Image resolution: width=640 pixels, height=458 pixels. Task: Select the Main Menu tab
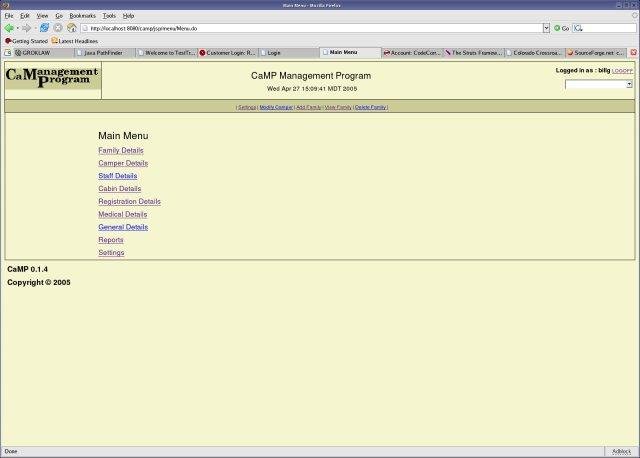351,52
